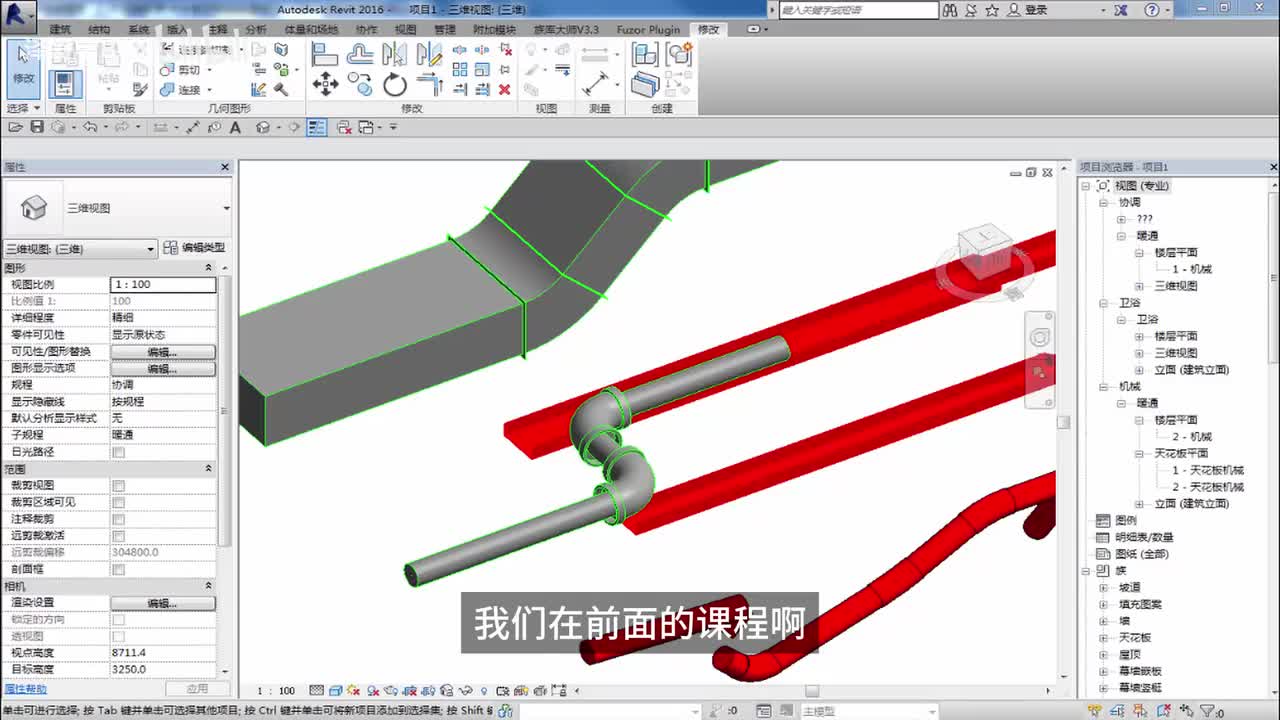The height and width of the screenshot is (720, 1280).
Task: Click the view scale 1 : 100 in view control bar
Action: pos(276,691)
